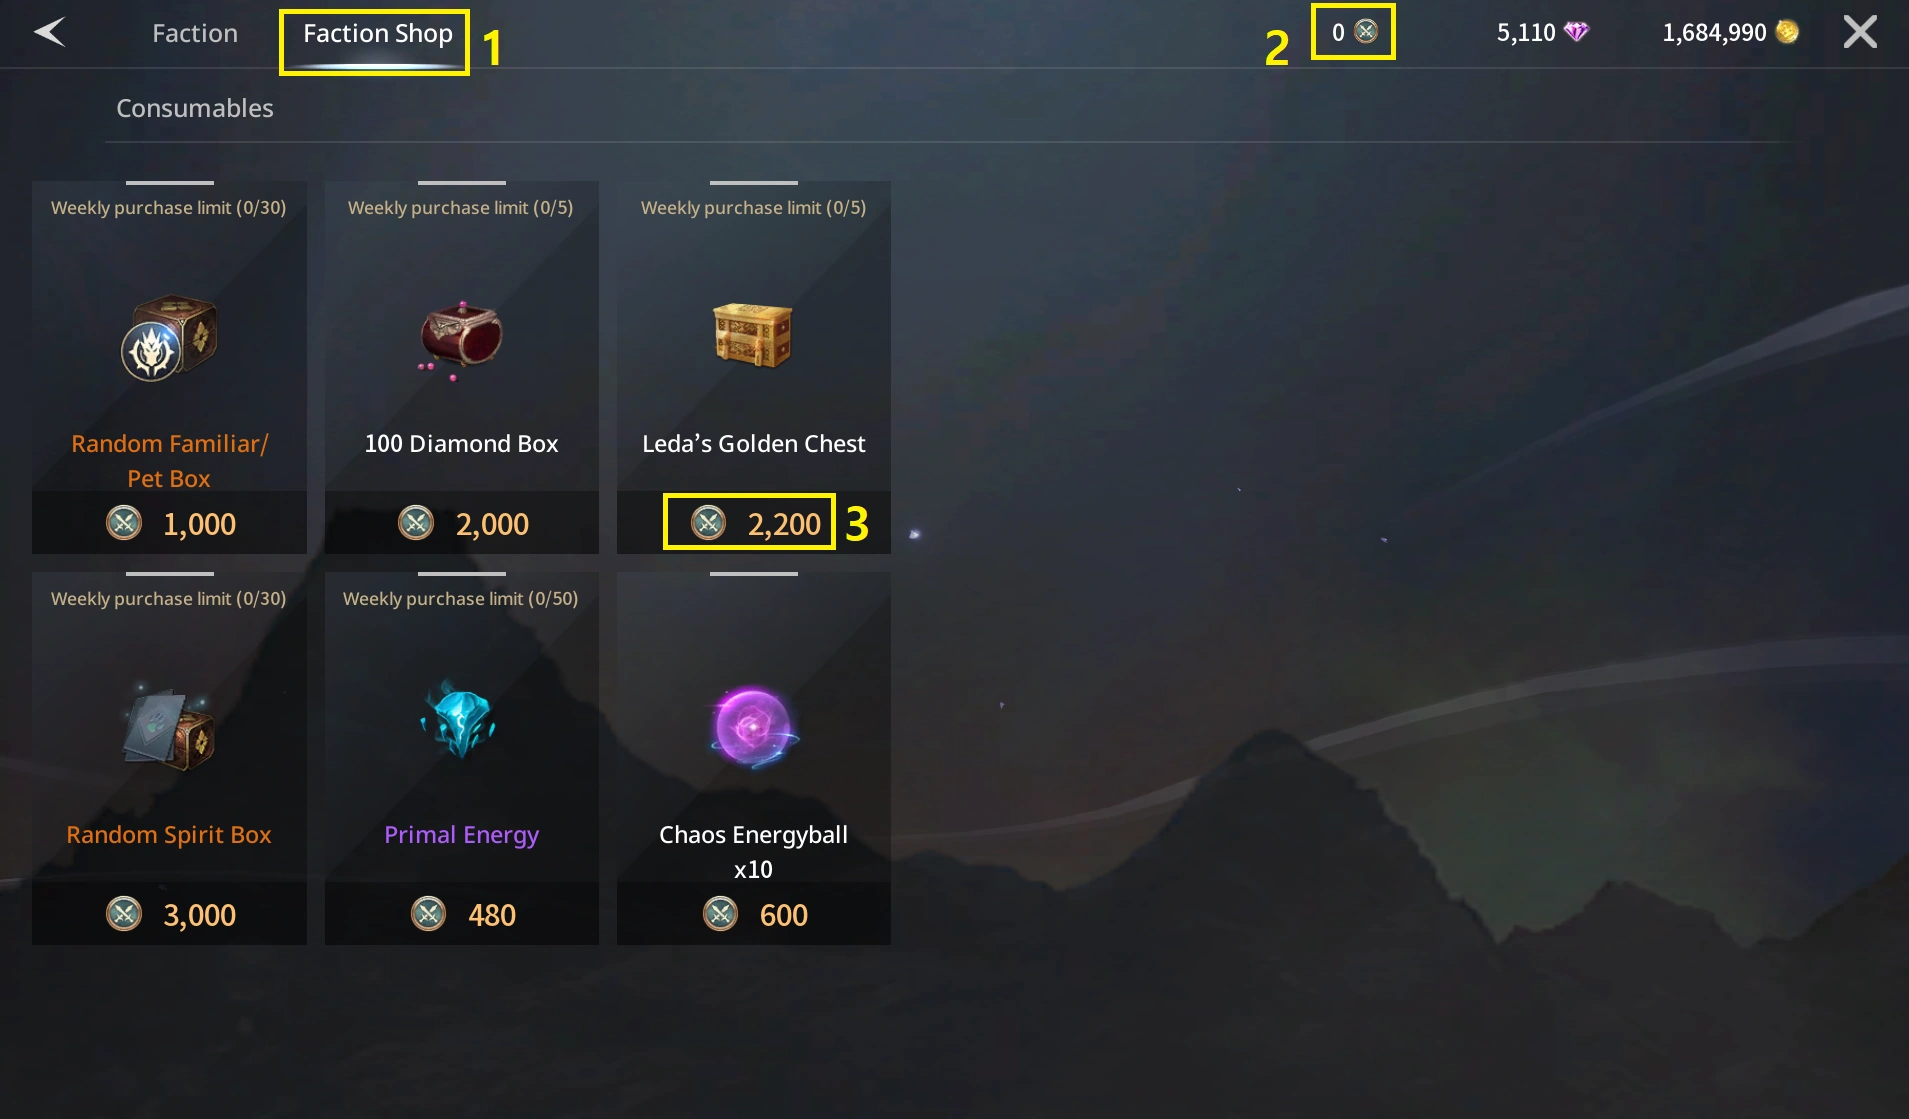The height and width of the screenshot is (1119, 1909).
Task: Buy Chaos Energyball x10 for 600
Action: (754, 914)
